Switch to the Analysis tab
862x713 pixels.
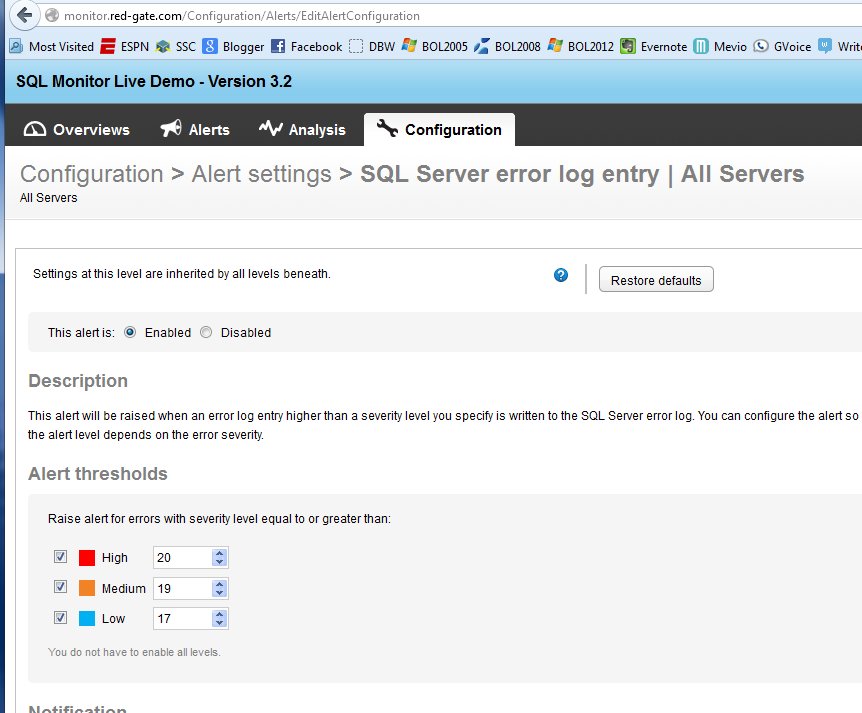(302, 130)
